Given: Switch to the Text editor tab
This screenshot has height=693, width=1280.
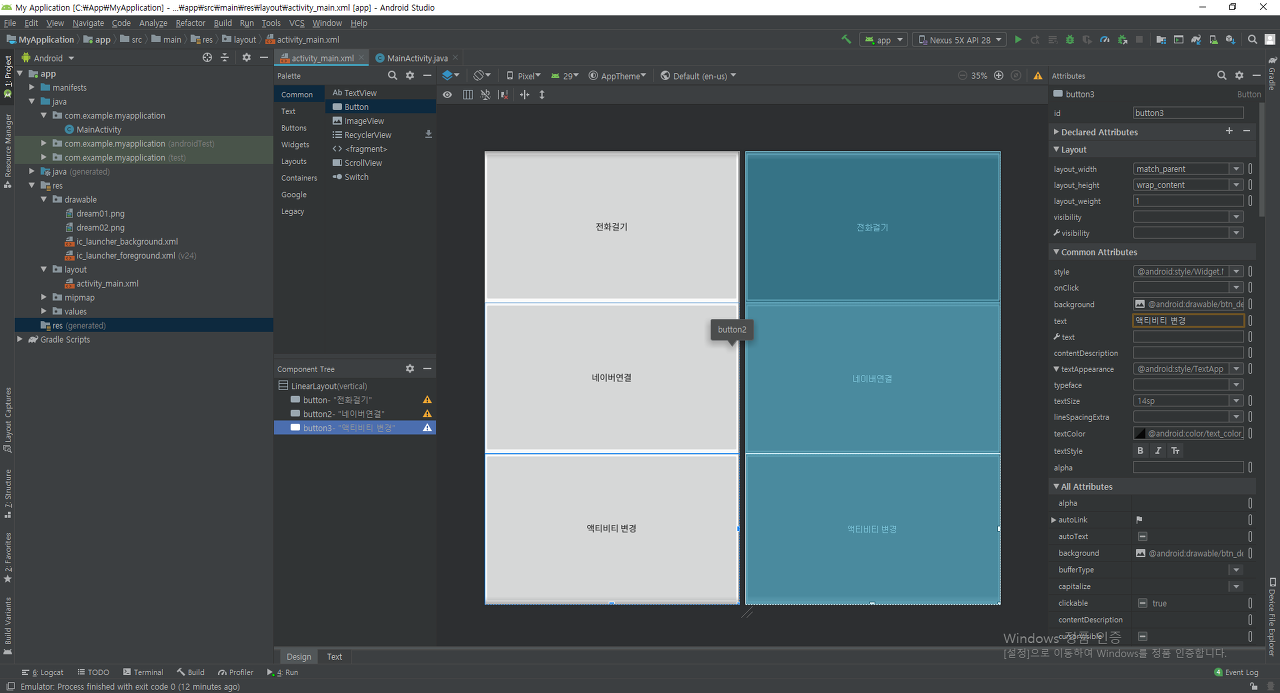Looking at the screenshot, I should [334, 657].
